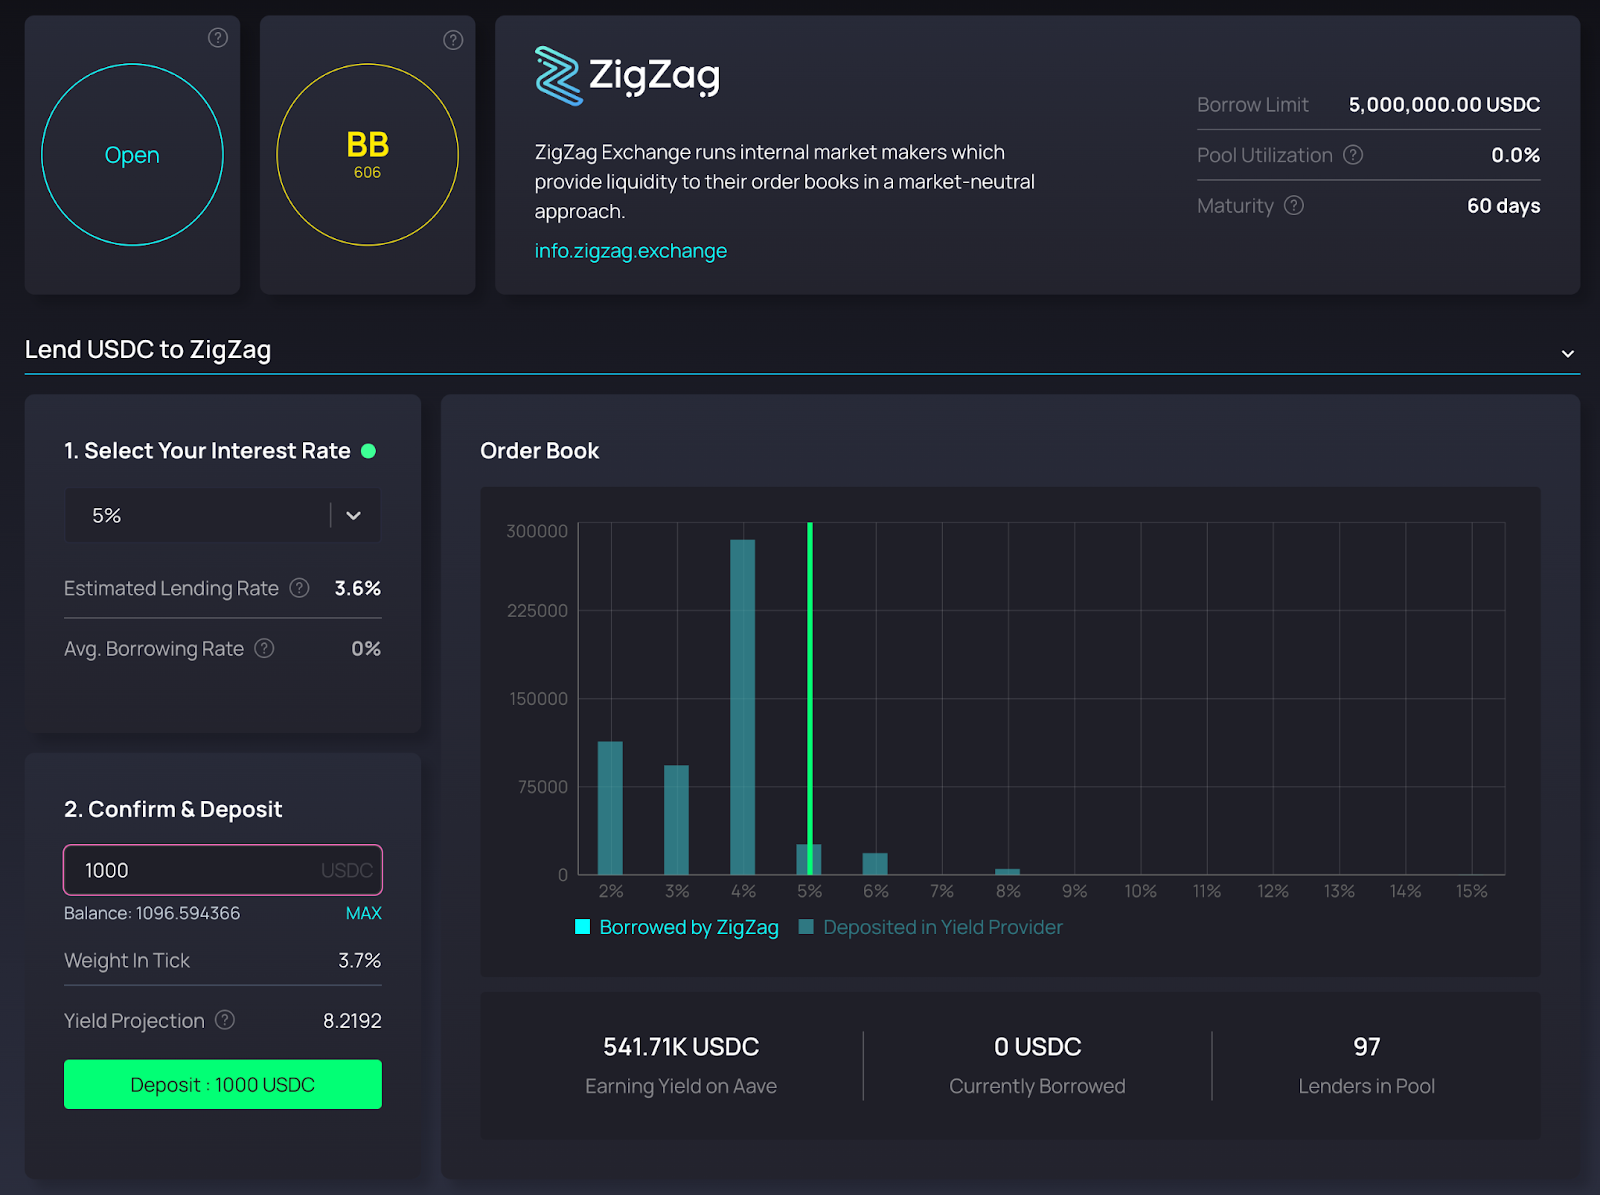Click the 6% bar in Order Book
Viewport: 1600px width, 1195px height.
pyautogui.click(x=875, y=864)
